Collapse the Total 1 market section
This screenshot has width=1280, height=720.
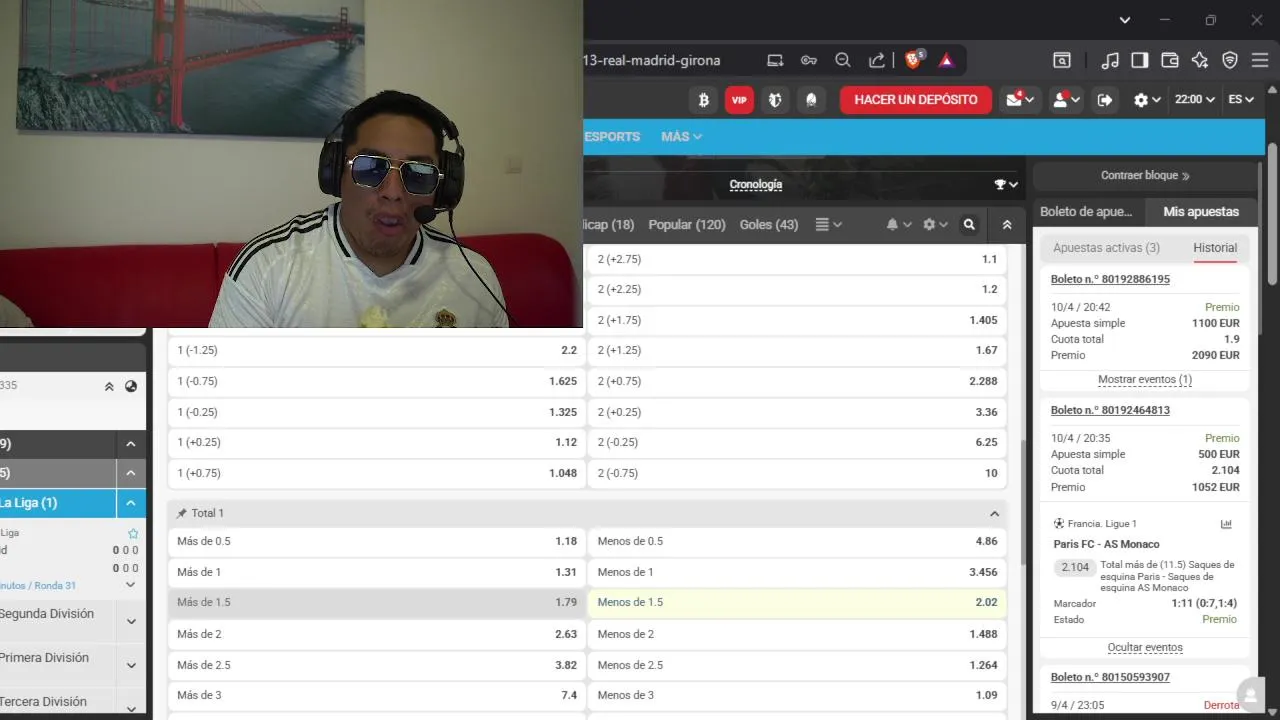[x=994, y=514]
